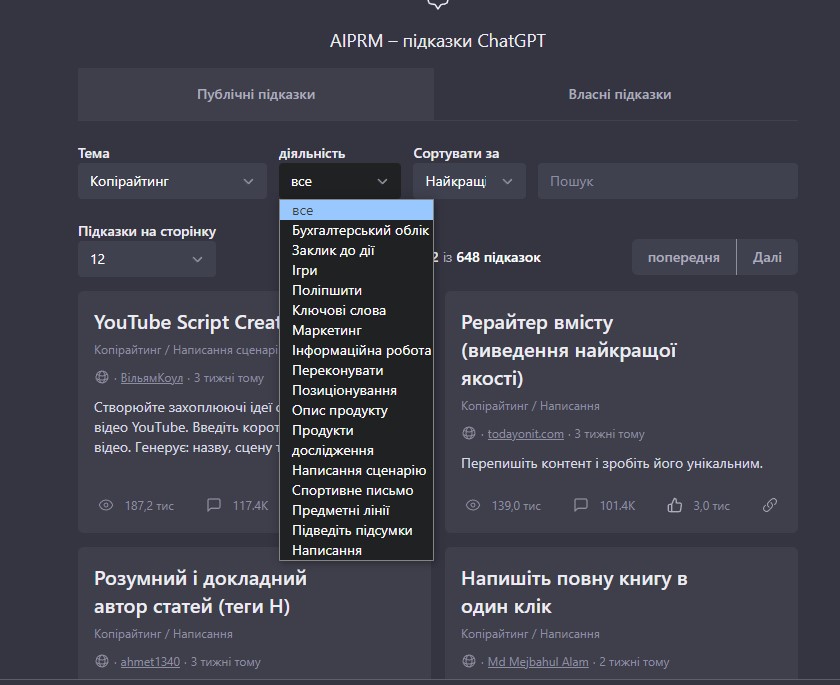This screenshot has height=685, width=840.
Task: Click thumbs-up like icon next to 3,0 тис
Action: (x=674, y=505)
